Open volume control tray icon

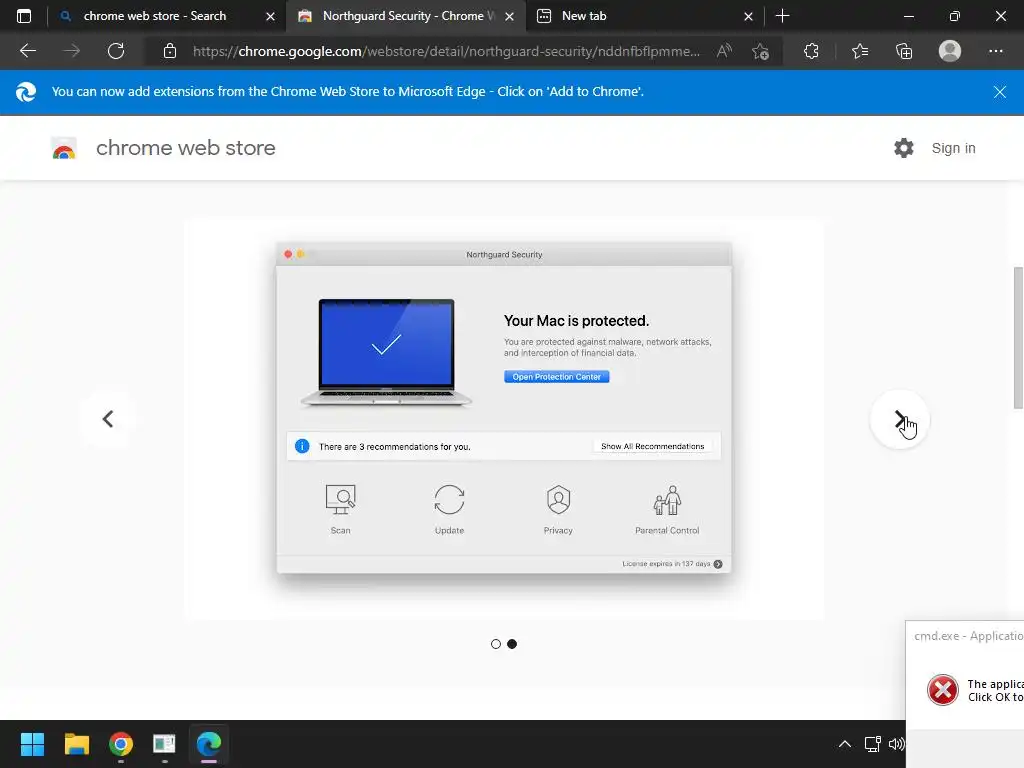(x=896, y=744)
